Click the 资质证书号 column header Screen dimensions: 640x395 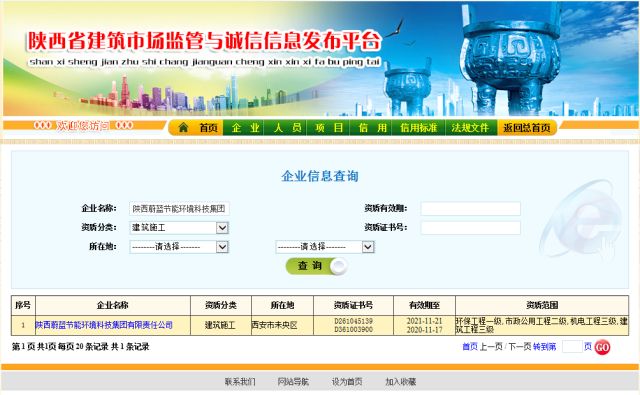click(353, 305)
